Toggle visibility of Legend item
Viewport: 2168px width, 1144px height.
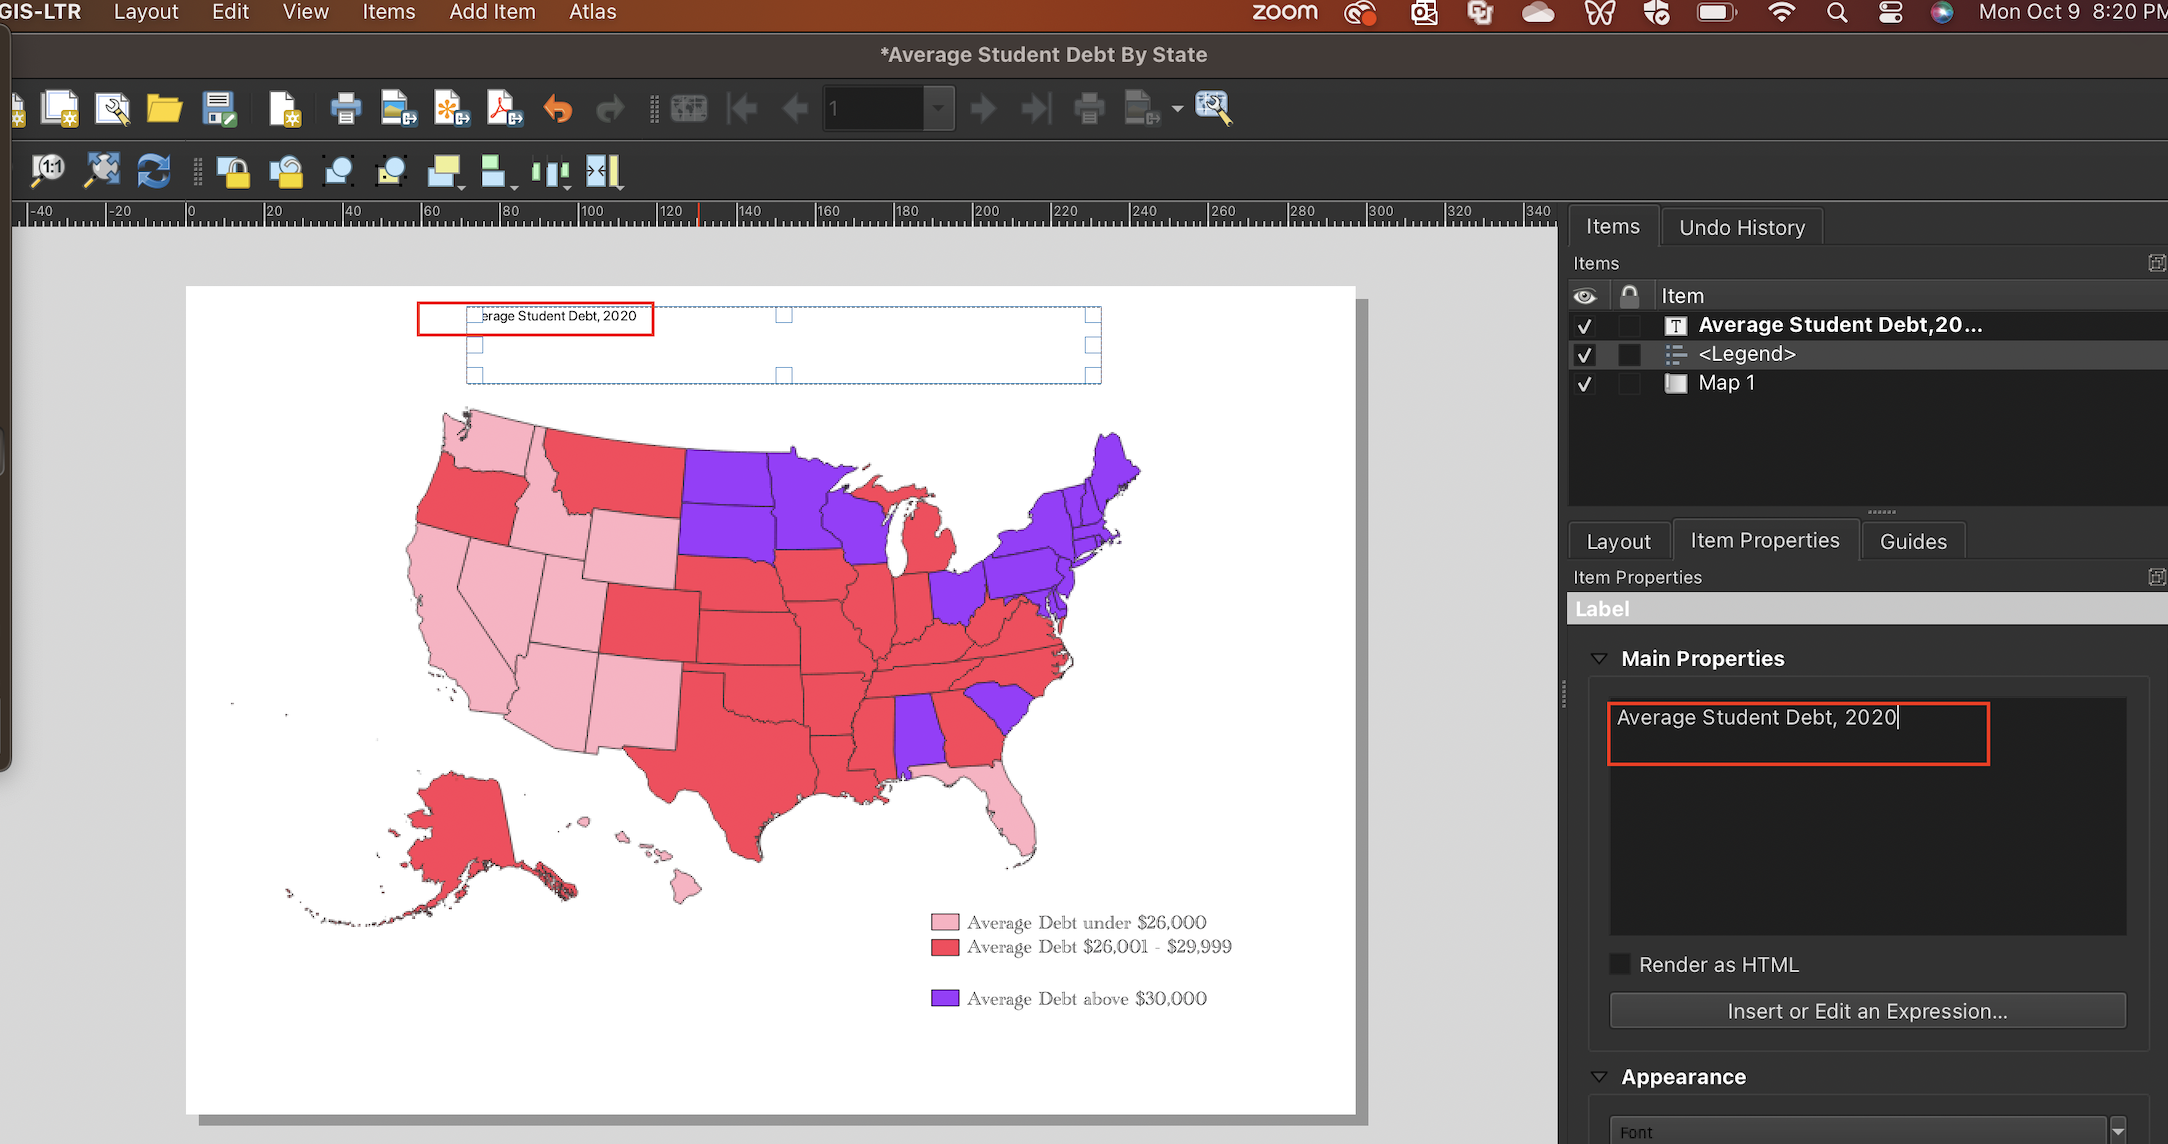click(x=1584, y=354)
